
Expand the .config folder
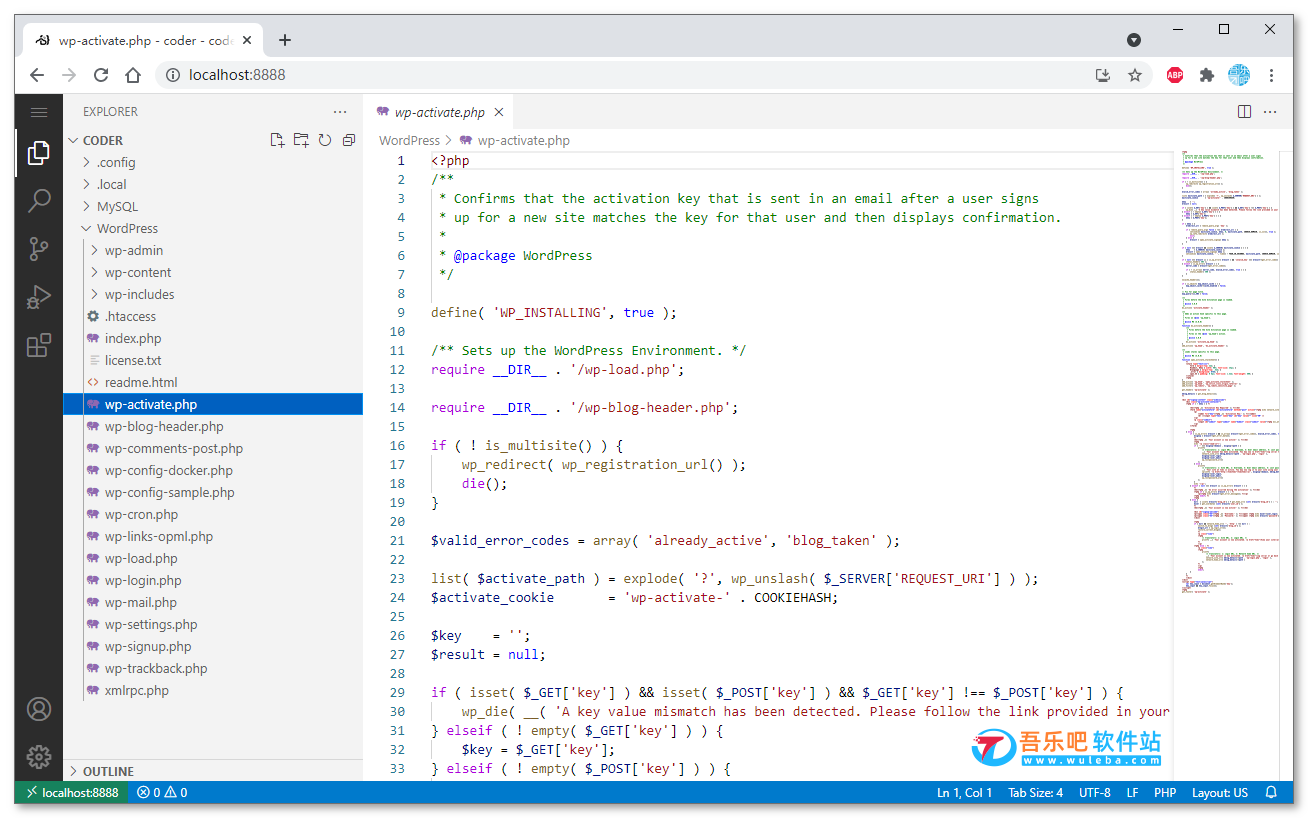(x=213, y=162)
